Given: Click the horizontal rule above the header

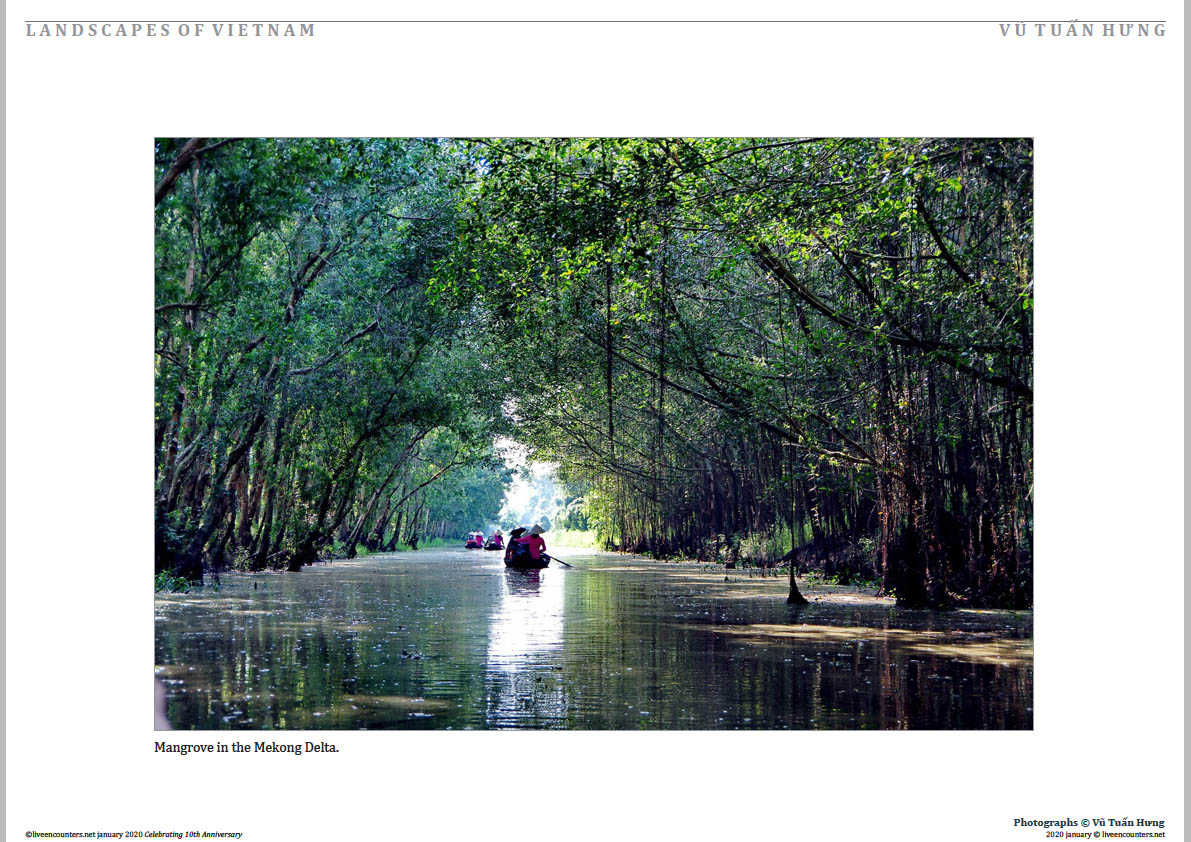Looking at the screenshot, I should tap(596, 21).
